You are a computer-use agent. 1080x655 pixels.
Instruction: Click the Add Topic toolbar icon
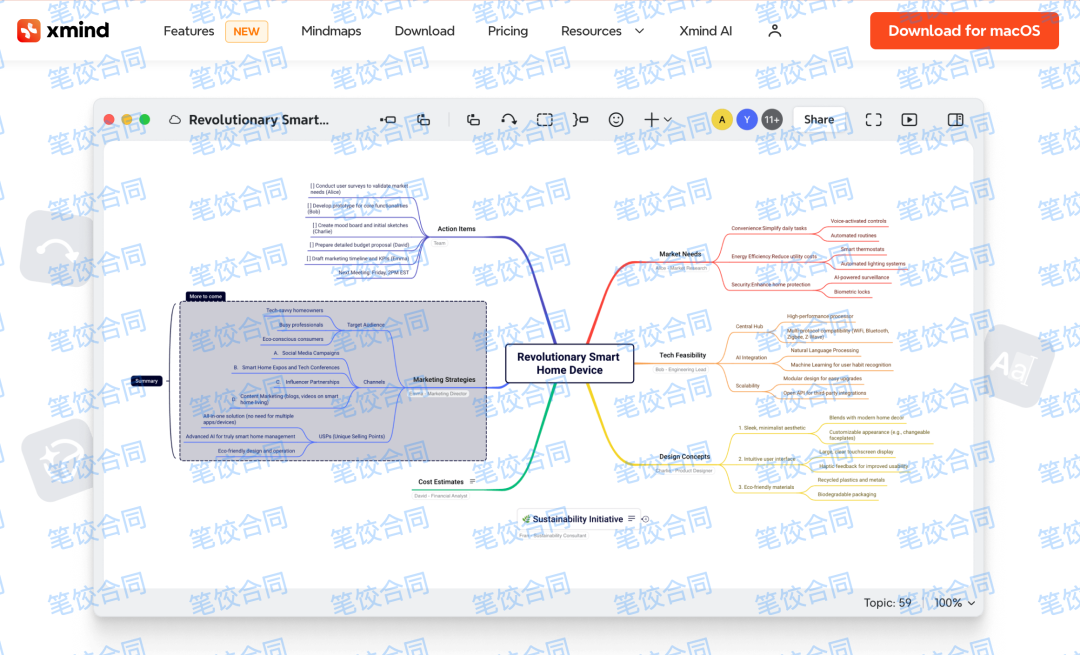coord(388,120)
